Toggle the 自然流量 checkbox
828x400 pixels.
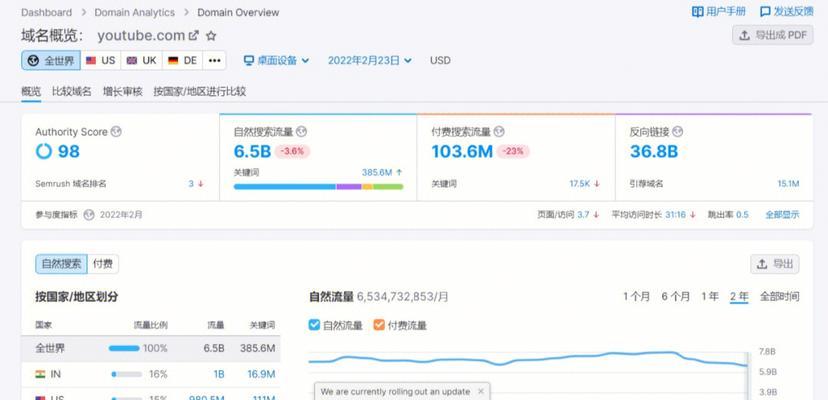click(x=314, y=324)
